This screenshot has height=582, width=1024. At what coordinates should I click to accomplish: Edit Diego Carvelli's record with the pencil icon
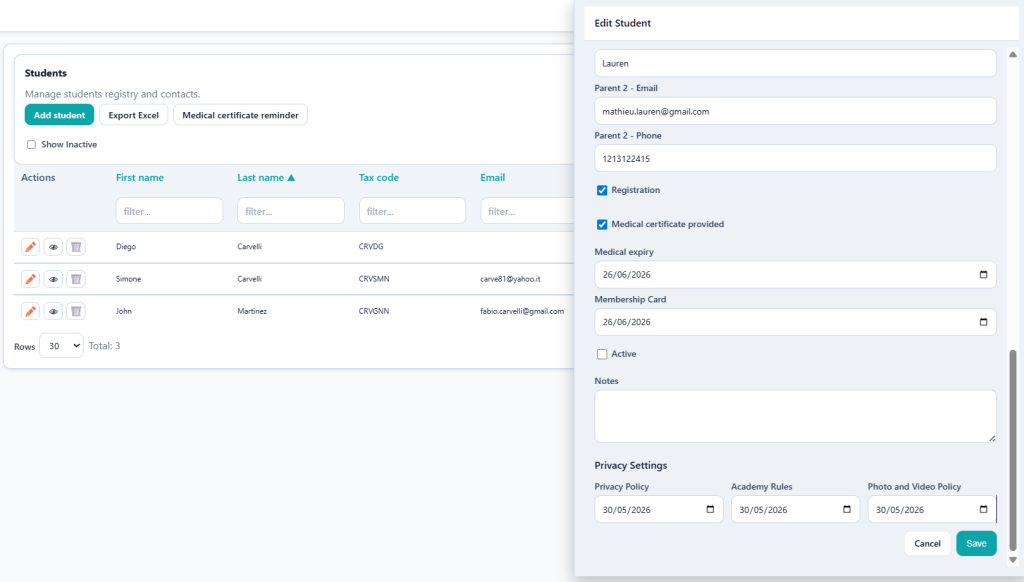coord(28,247)
